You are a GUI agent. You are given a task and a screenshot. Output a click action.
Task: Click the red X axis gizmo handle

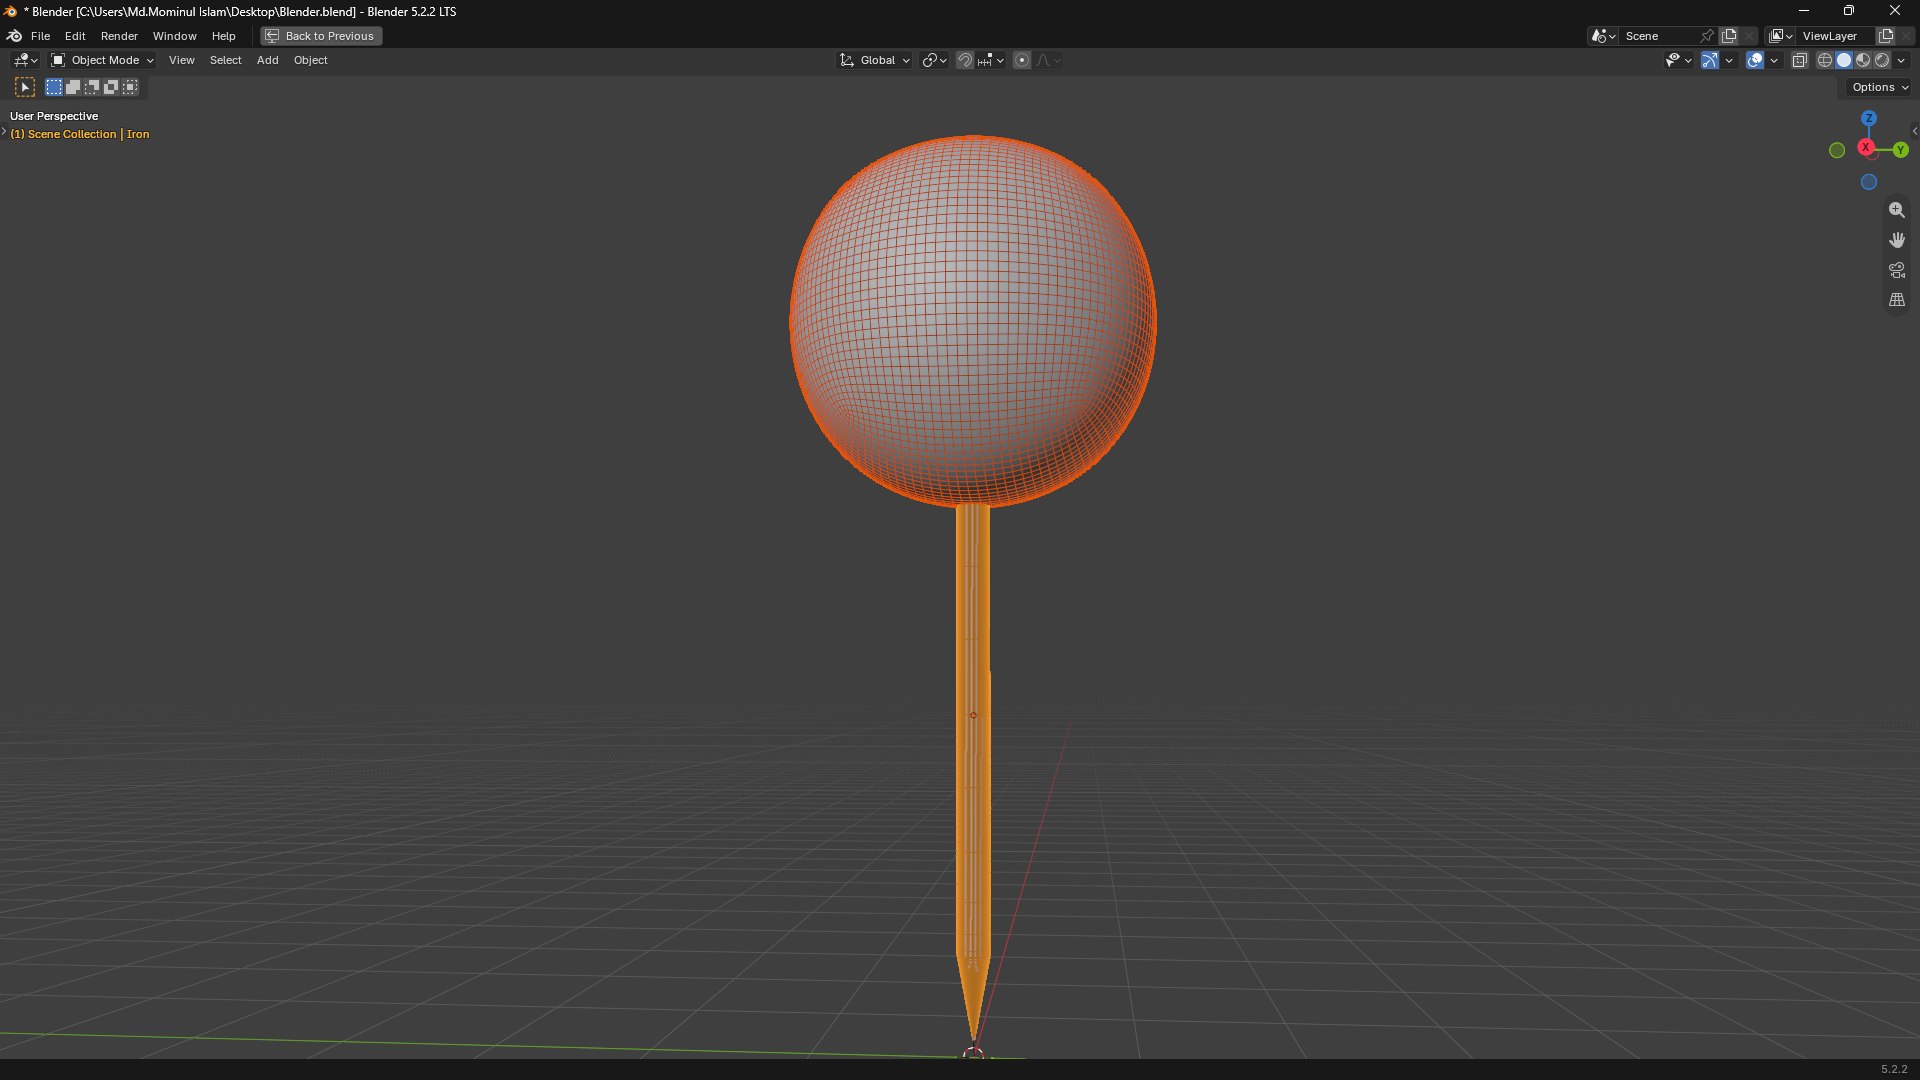(1866, 148)
